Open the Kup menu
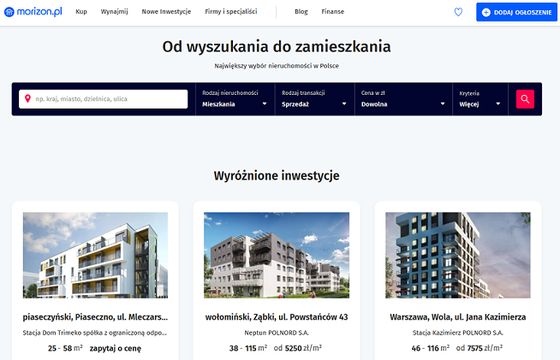560x360 pixels. (81, 12)
